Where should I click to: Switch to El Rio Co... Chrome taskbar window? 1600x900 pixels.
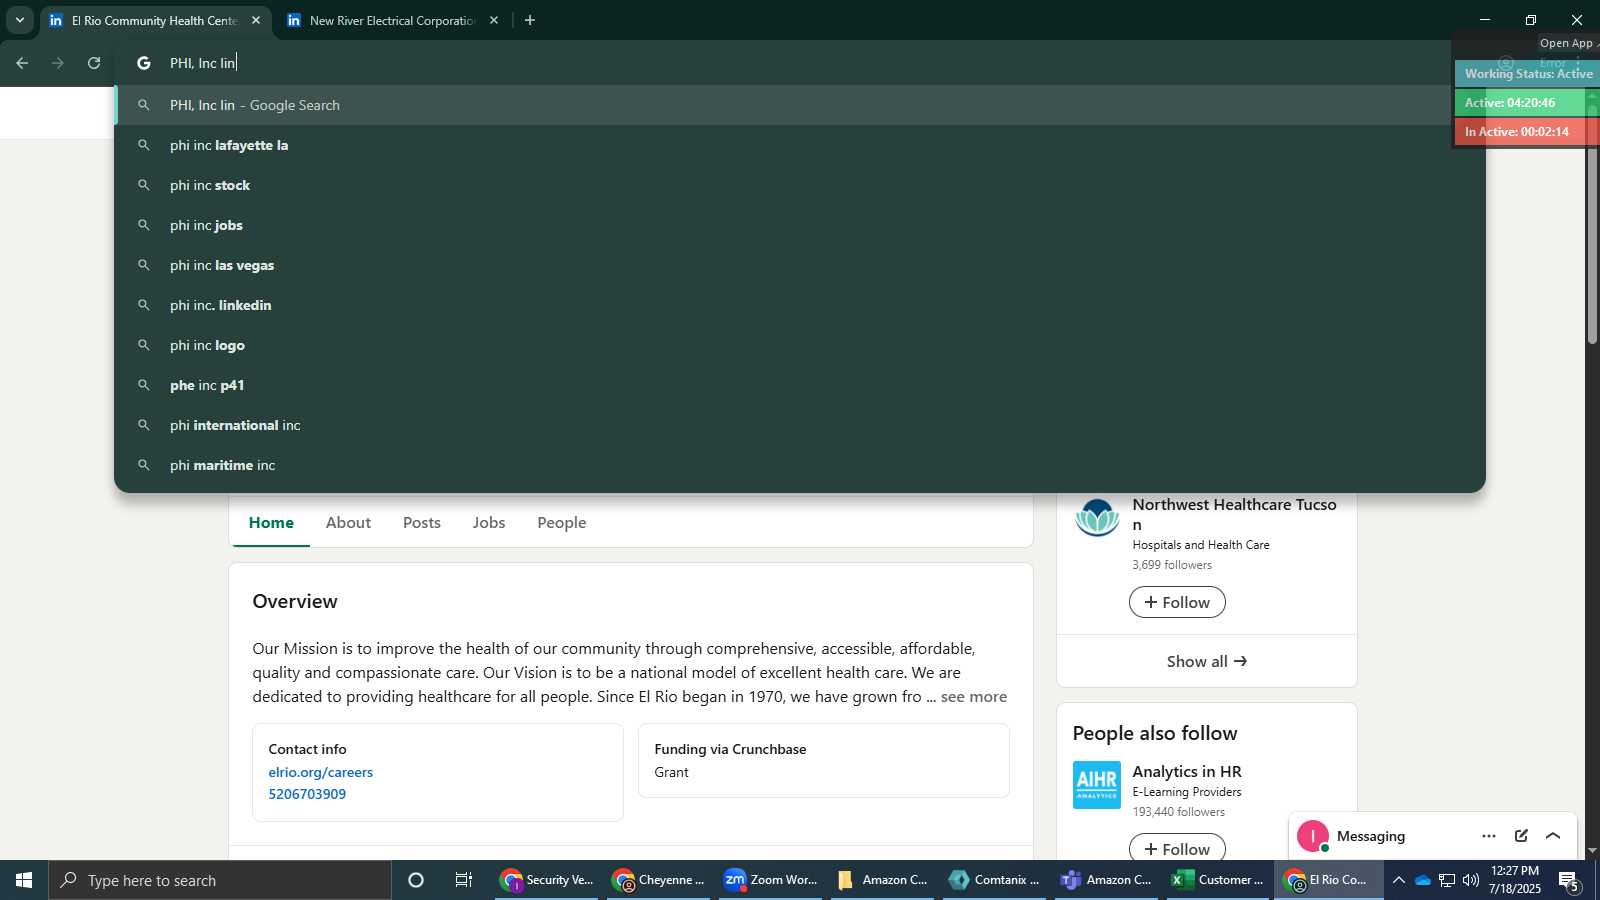point(1329,880)
